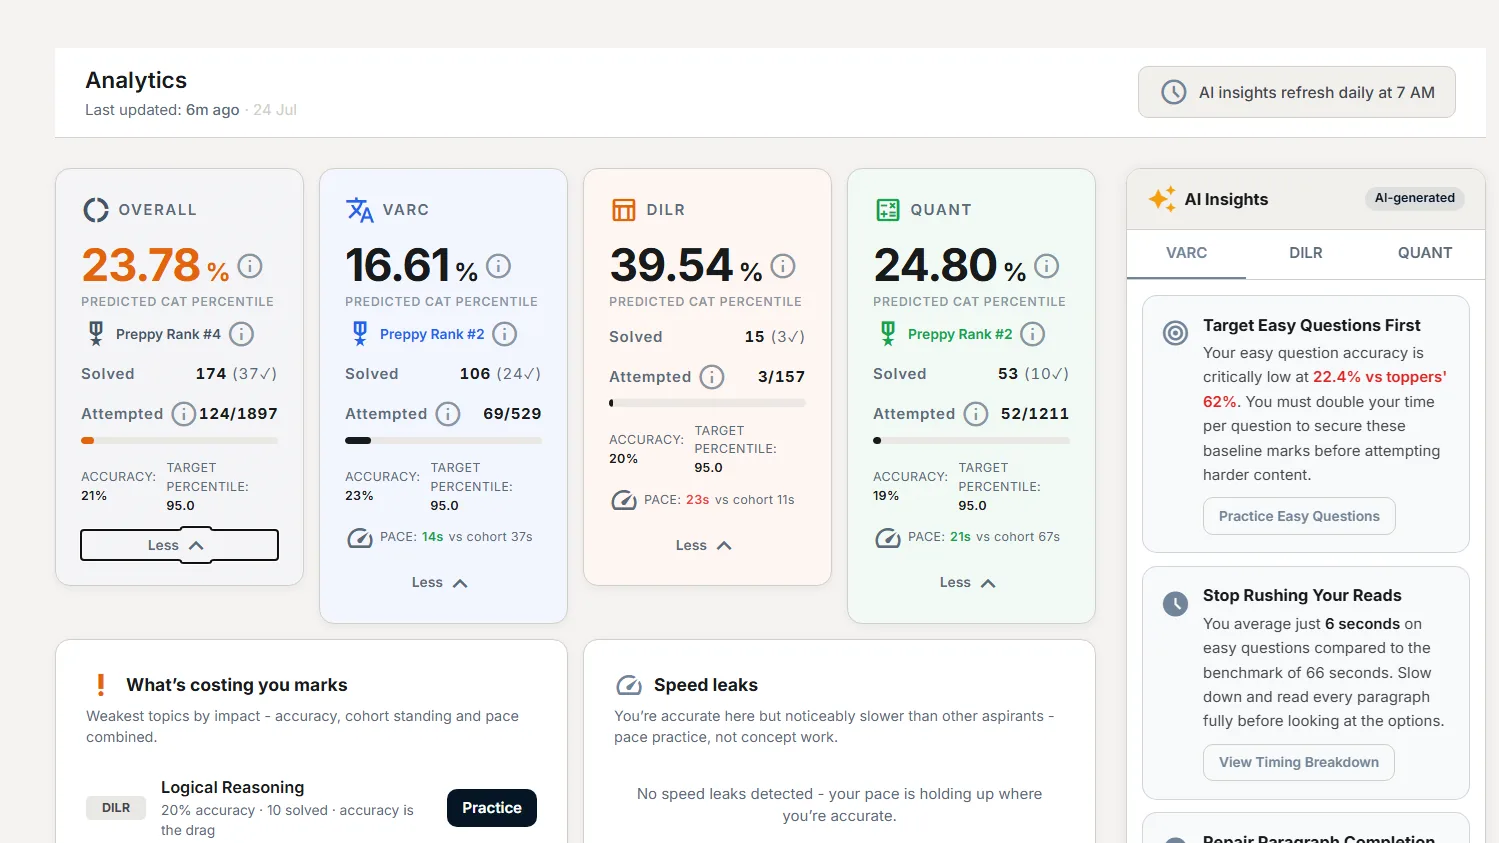Click info icon next to Quant Preppy Rank #2
This screenshot has width=1499, height=843.
(x=1033, y=334)
